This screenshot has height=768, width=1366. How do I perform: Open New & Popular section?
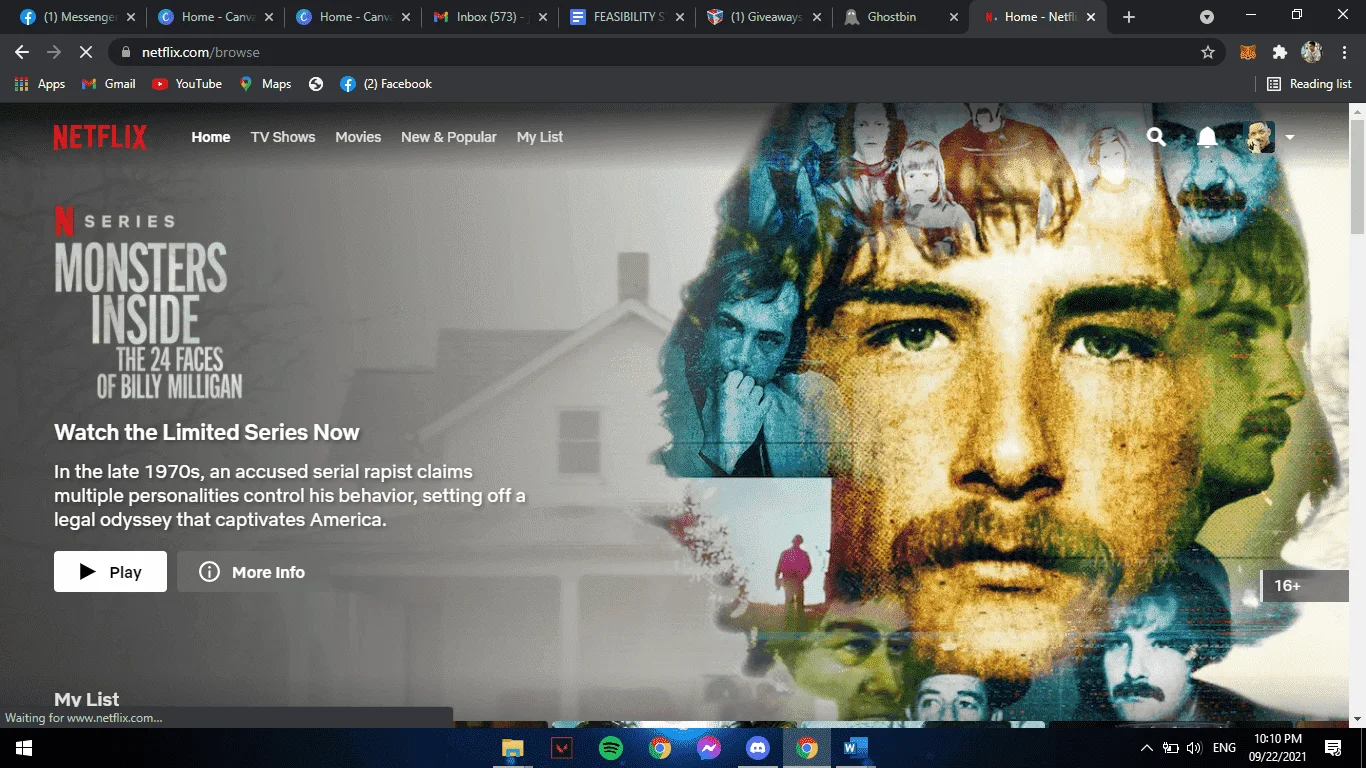click(x=449, y=137)
